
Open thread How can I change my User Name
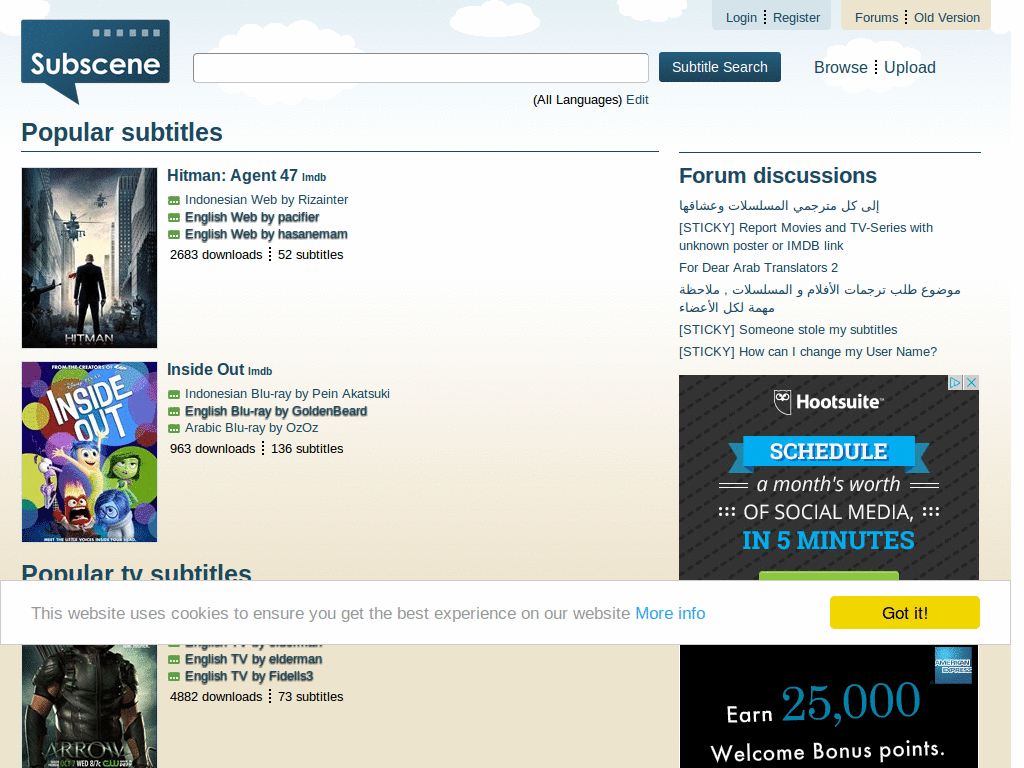tap(808, 352)
